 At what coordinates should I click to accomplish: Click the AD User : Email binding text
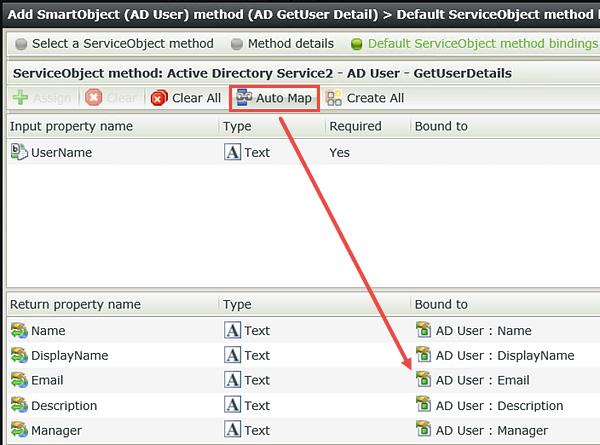(483, 380)
